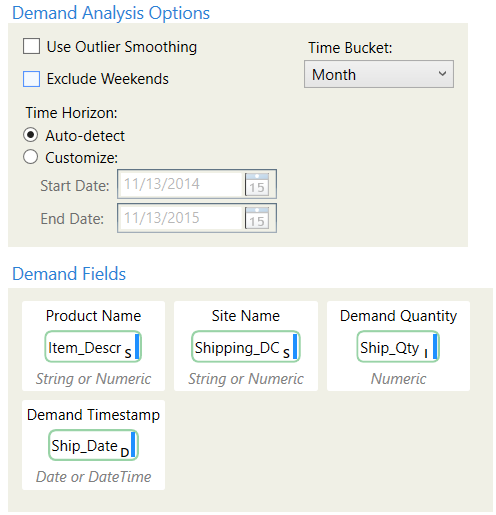Click the S type badge on Shipping_DC
This screenshot has height=515, width=496.
coord(286,353)
